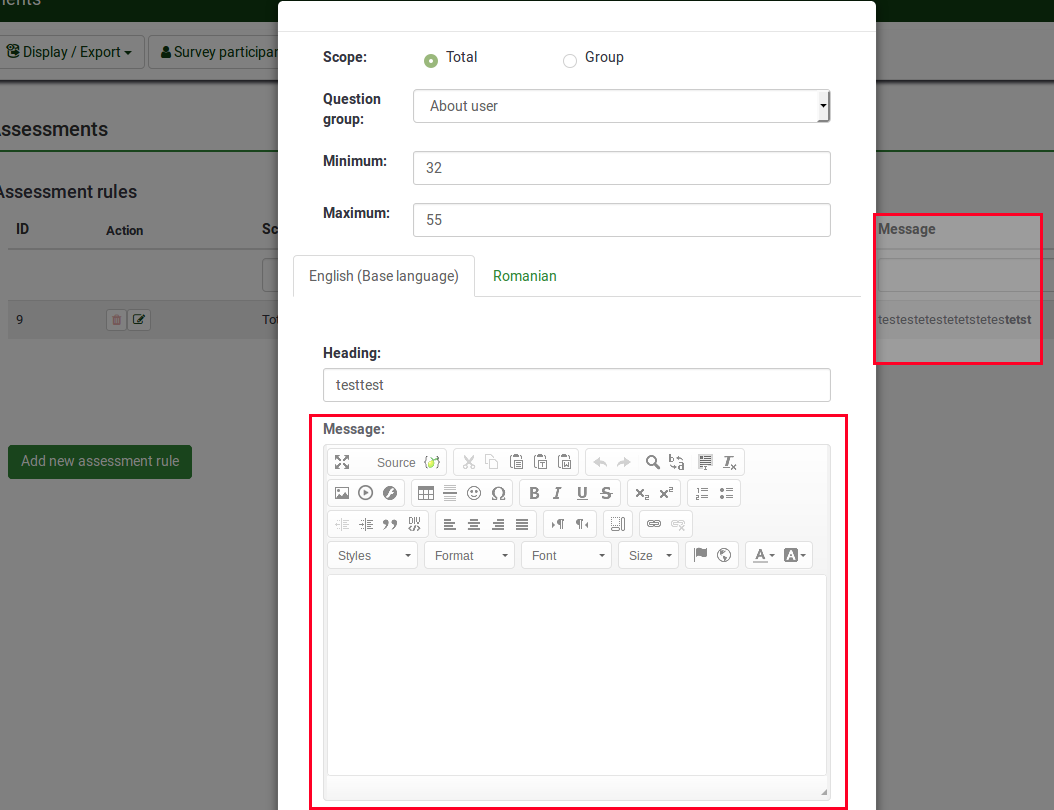Maximize the editor with the fullscreen icon
1054x810 pixels.
pos(342,462)
